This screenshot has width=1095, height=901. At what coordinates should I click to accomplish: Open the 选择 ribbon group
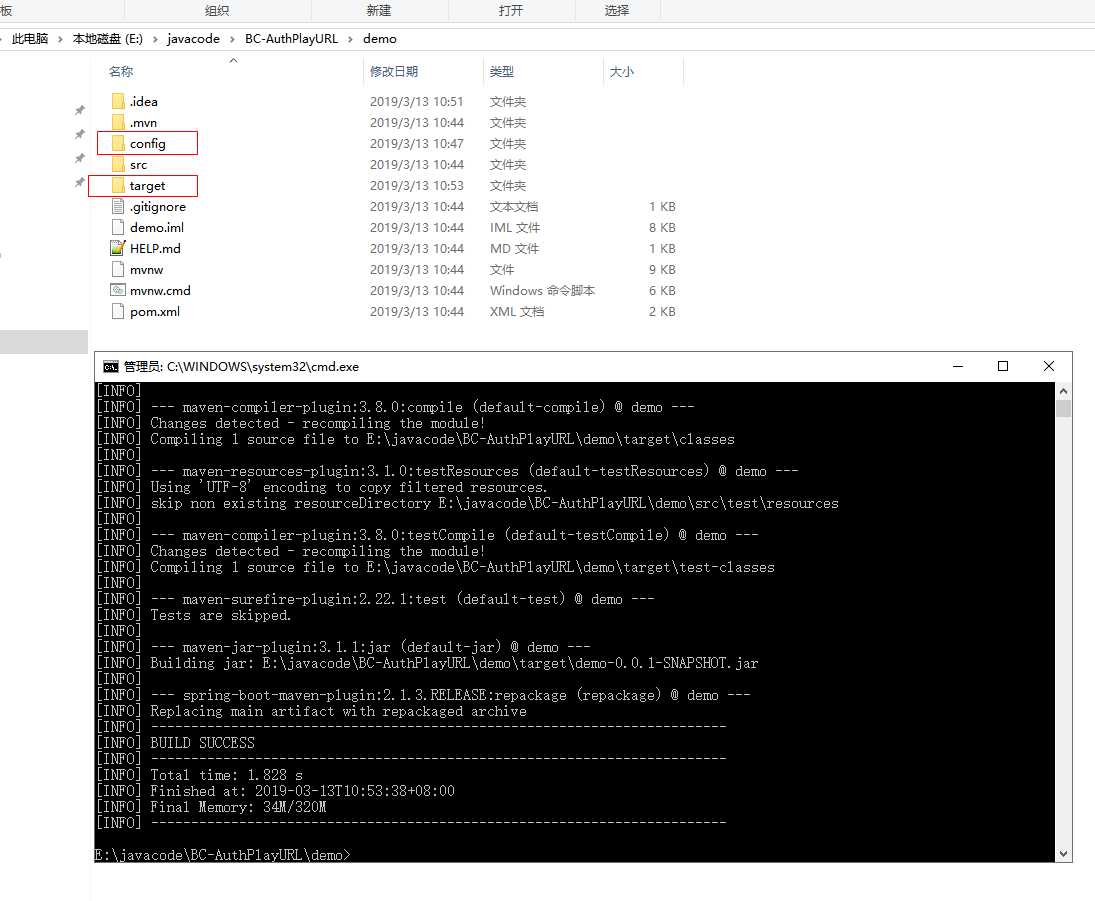[617, 10]
